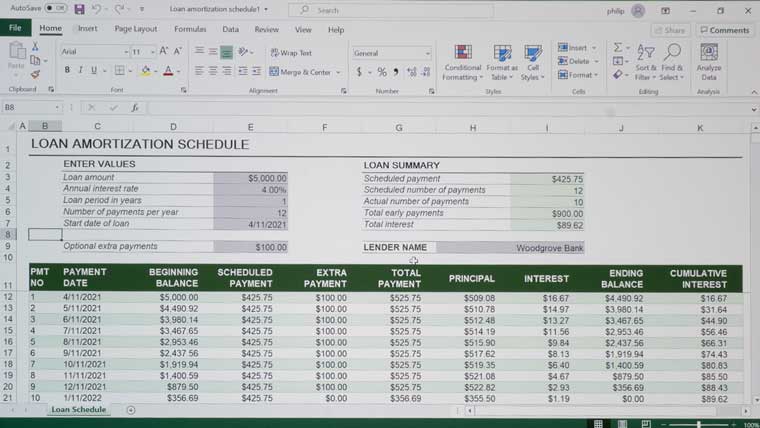Open the General number format dropdown
Image resolution: width=760 pixels, height=428 pixels.
click(428, 53)
